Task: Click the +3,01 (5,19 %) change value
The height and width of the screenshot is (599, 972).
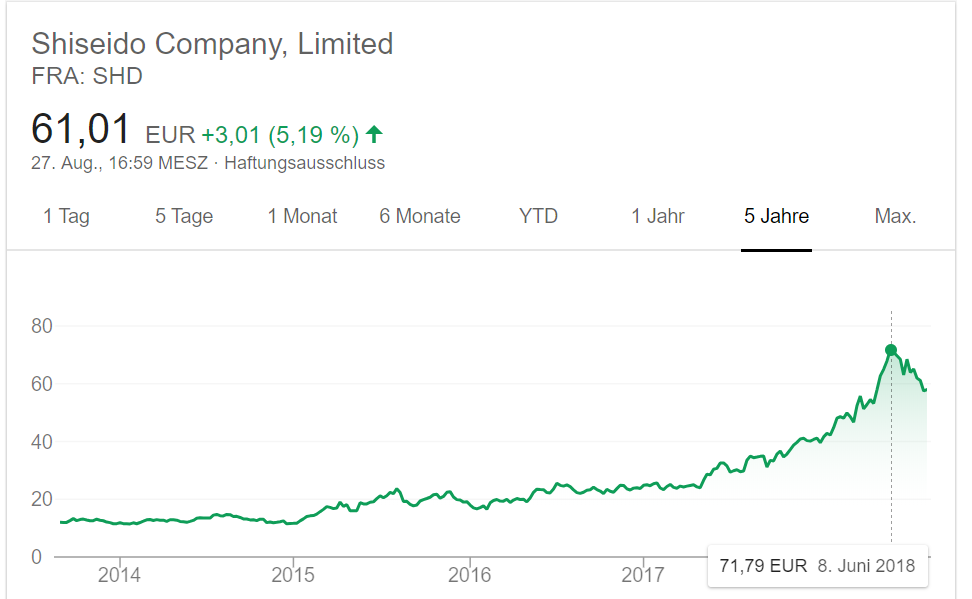Action: click(280, 134)
